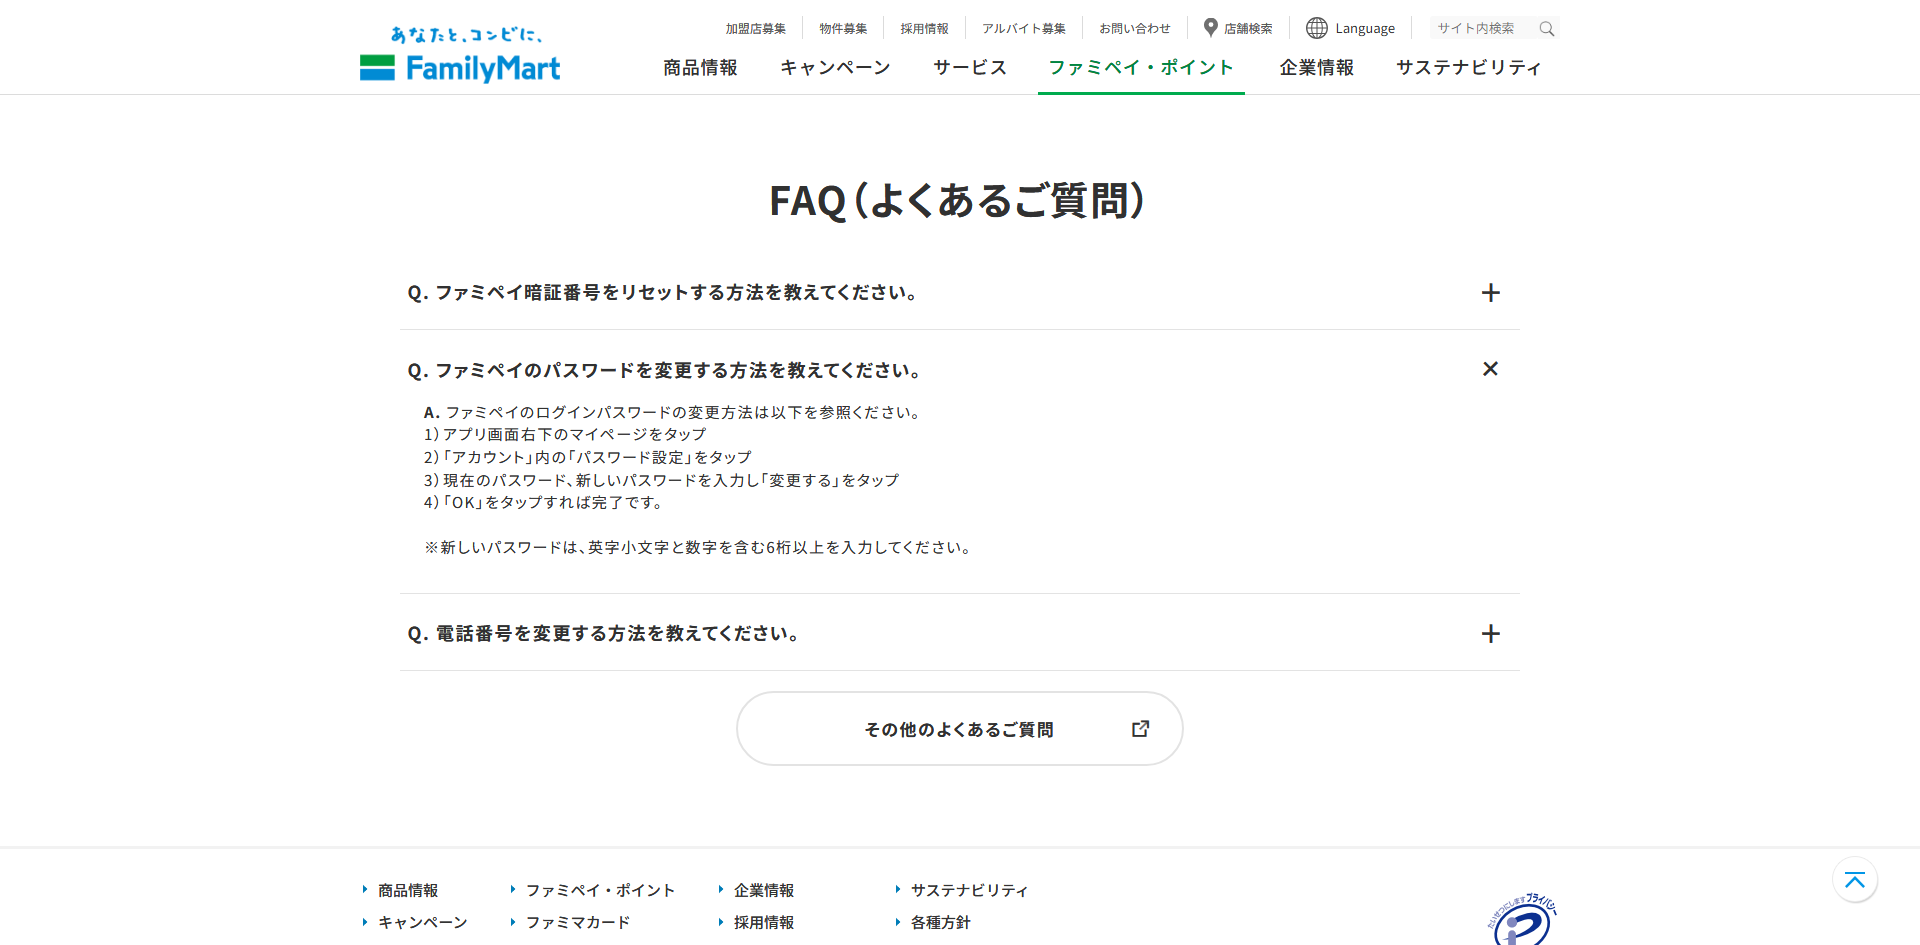
Task: Click the サイト内検索 input field
Action: tap(1484, 29)
